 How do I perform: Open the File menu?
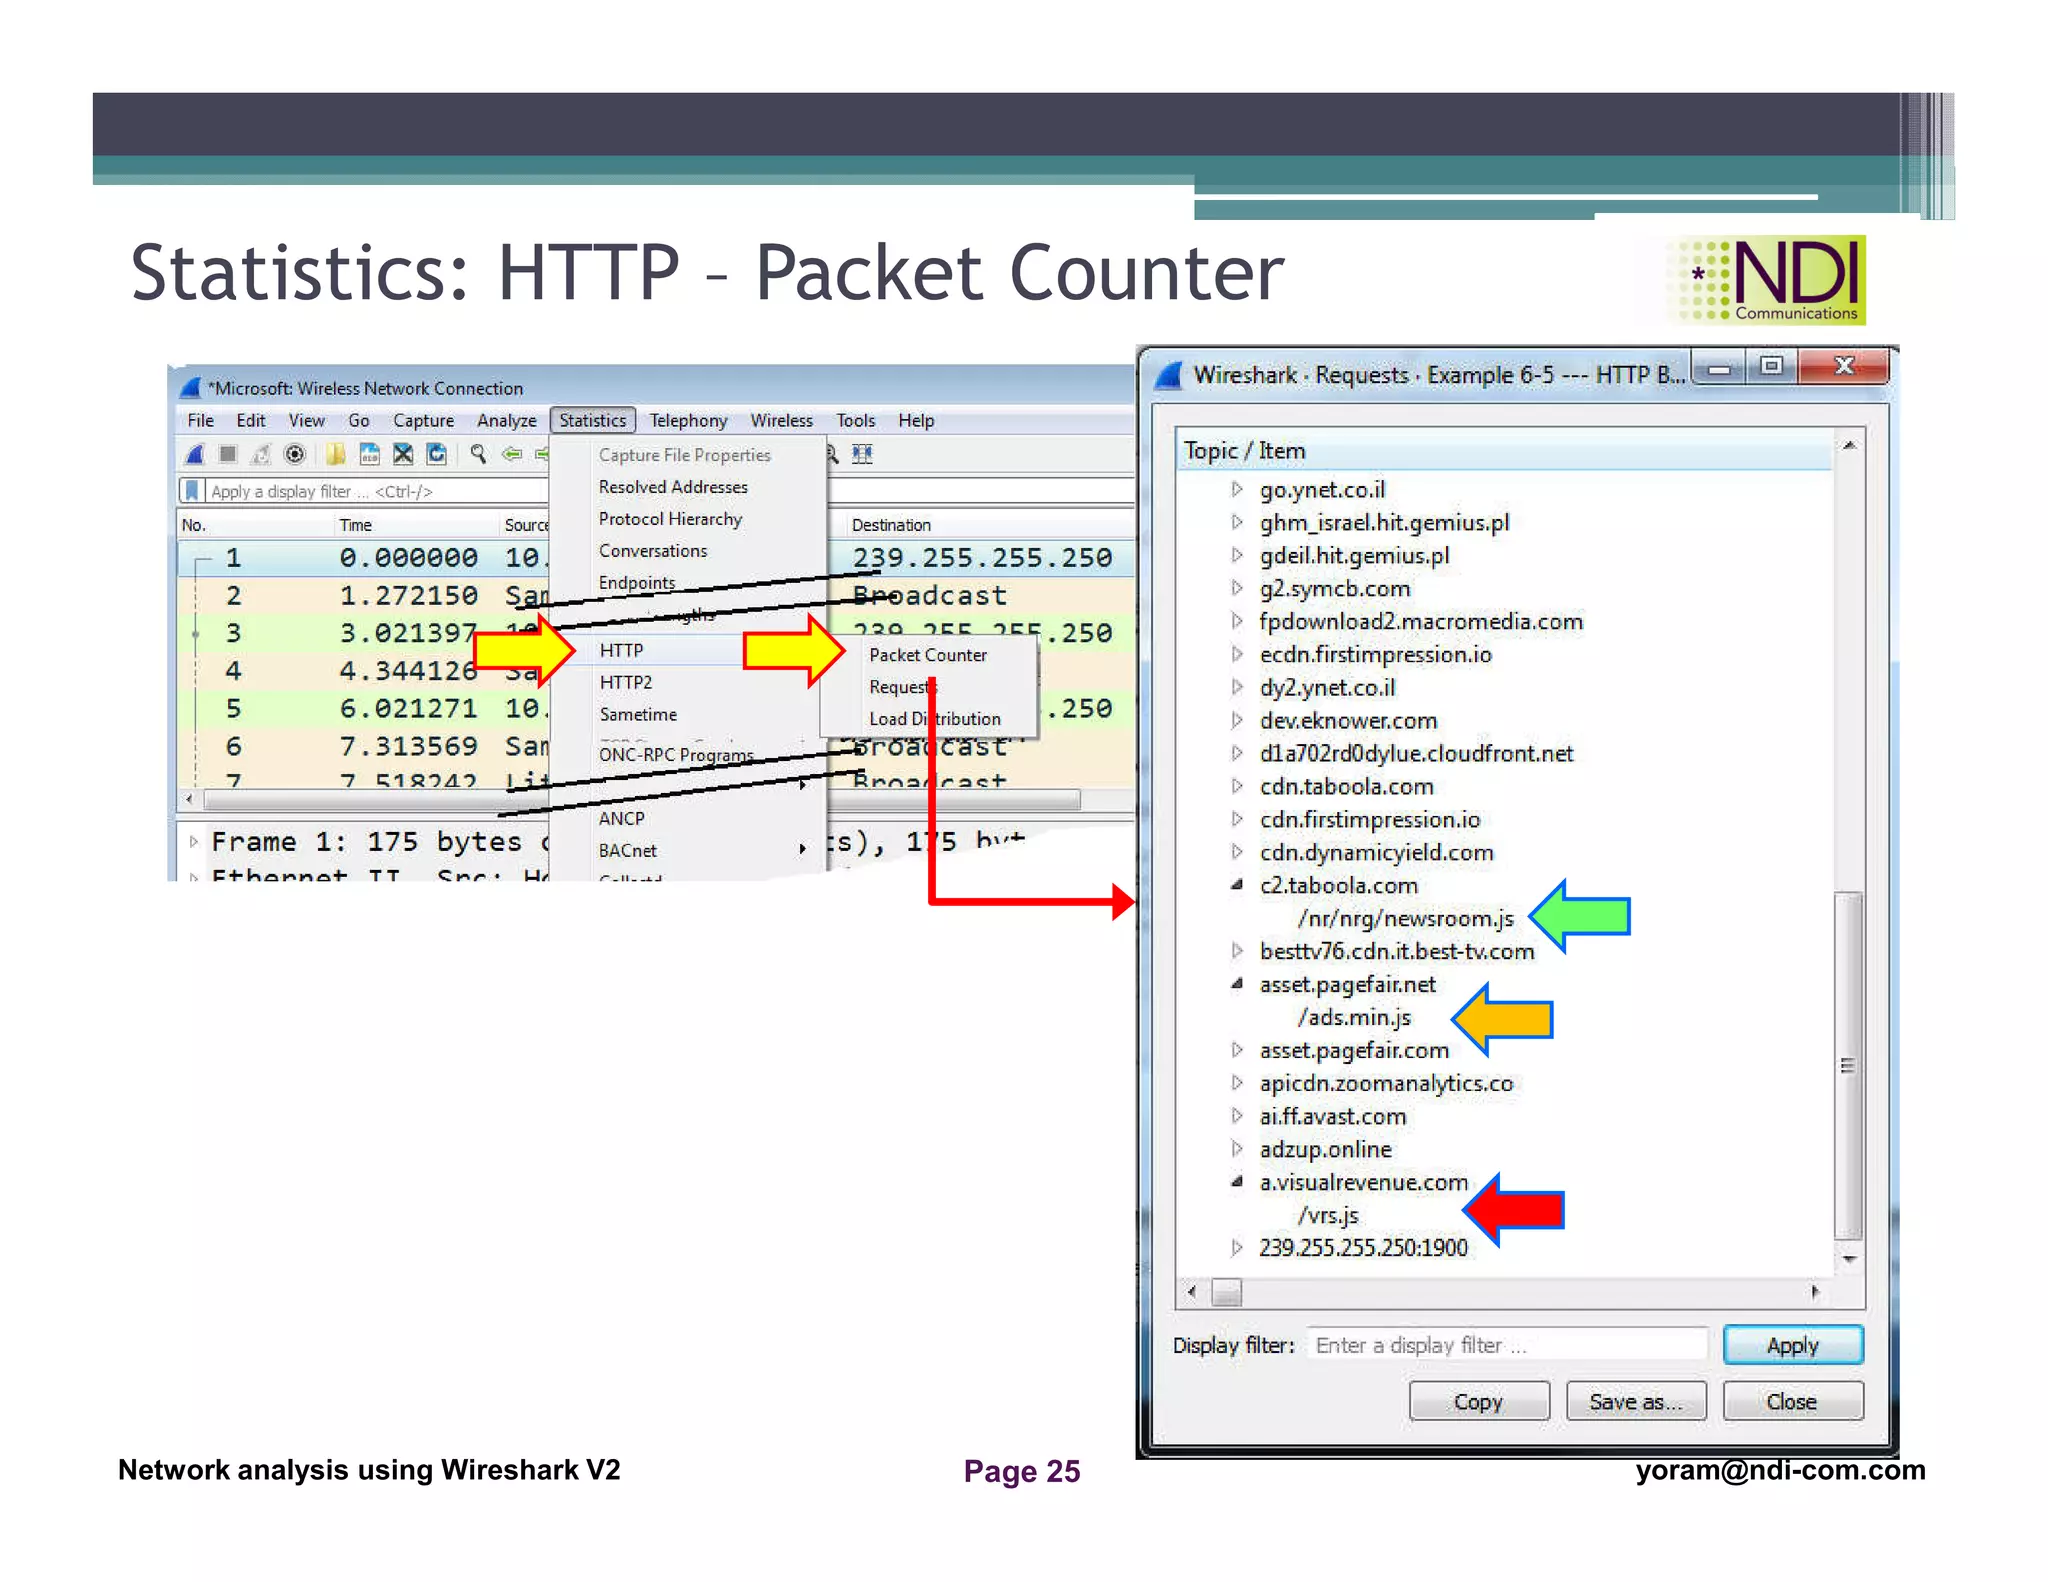pos(200,421)
